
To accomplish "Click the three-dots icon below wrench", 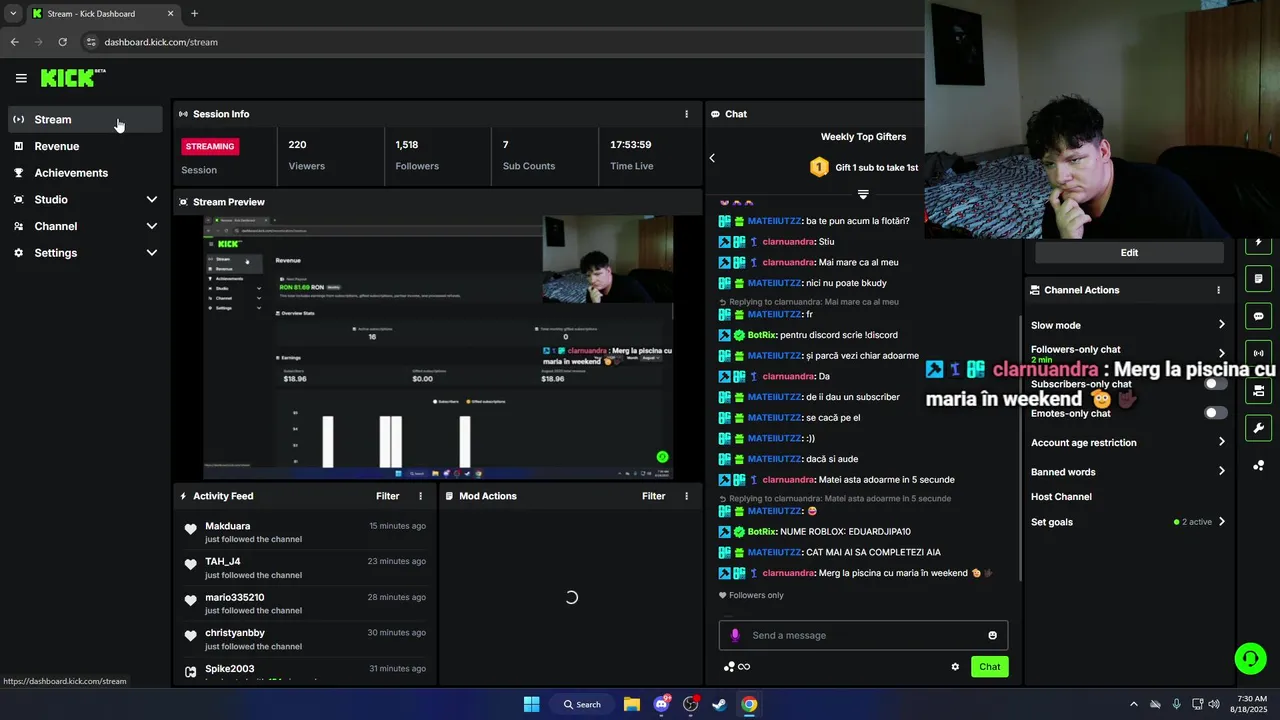I will (1258, 466).
